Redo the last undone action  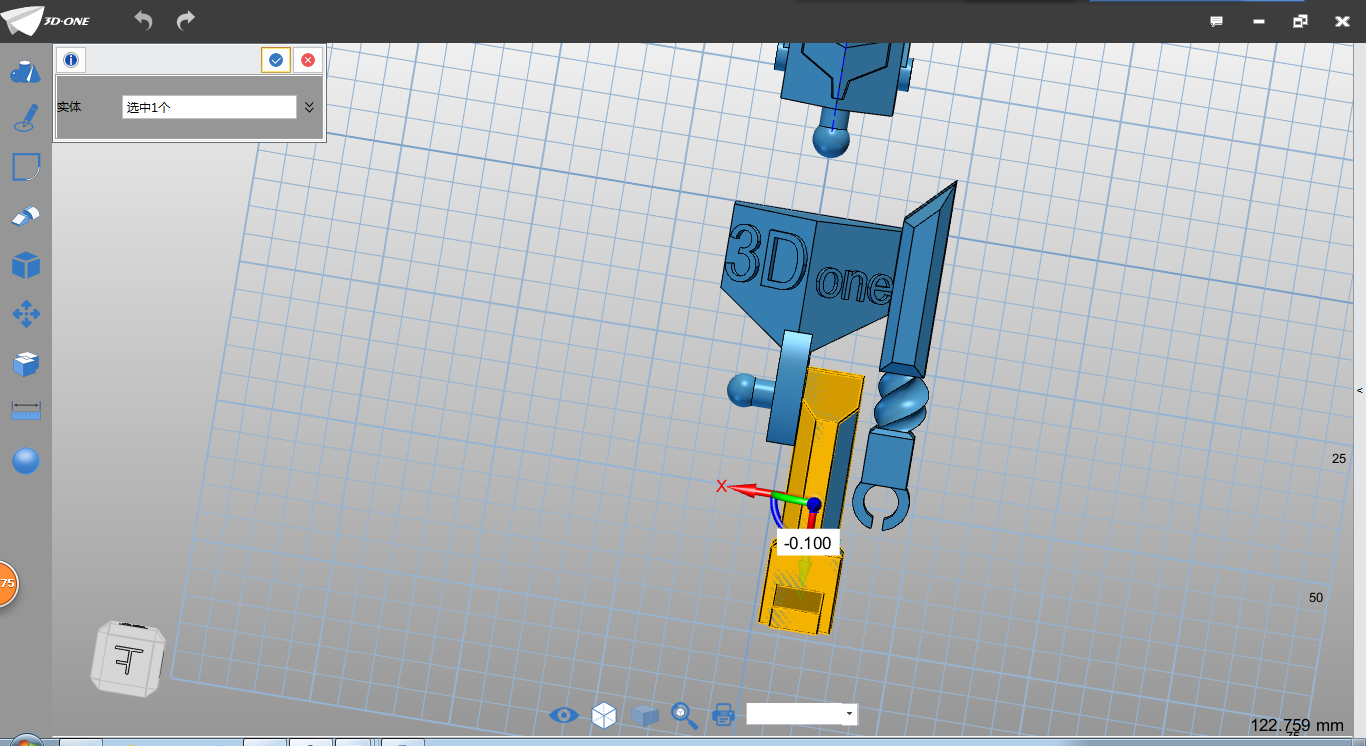[x=186, y=20]
